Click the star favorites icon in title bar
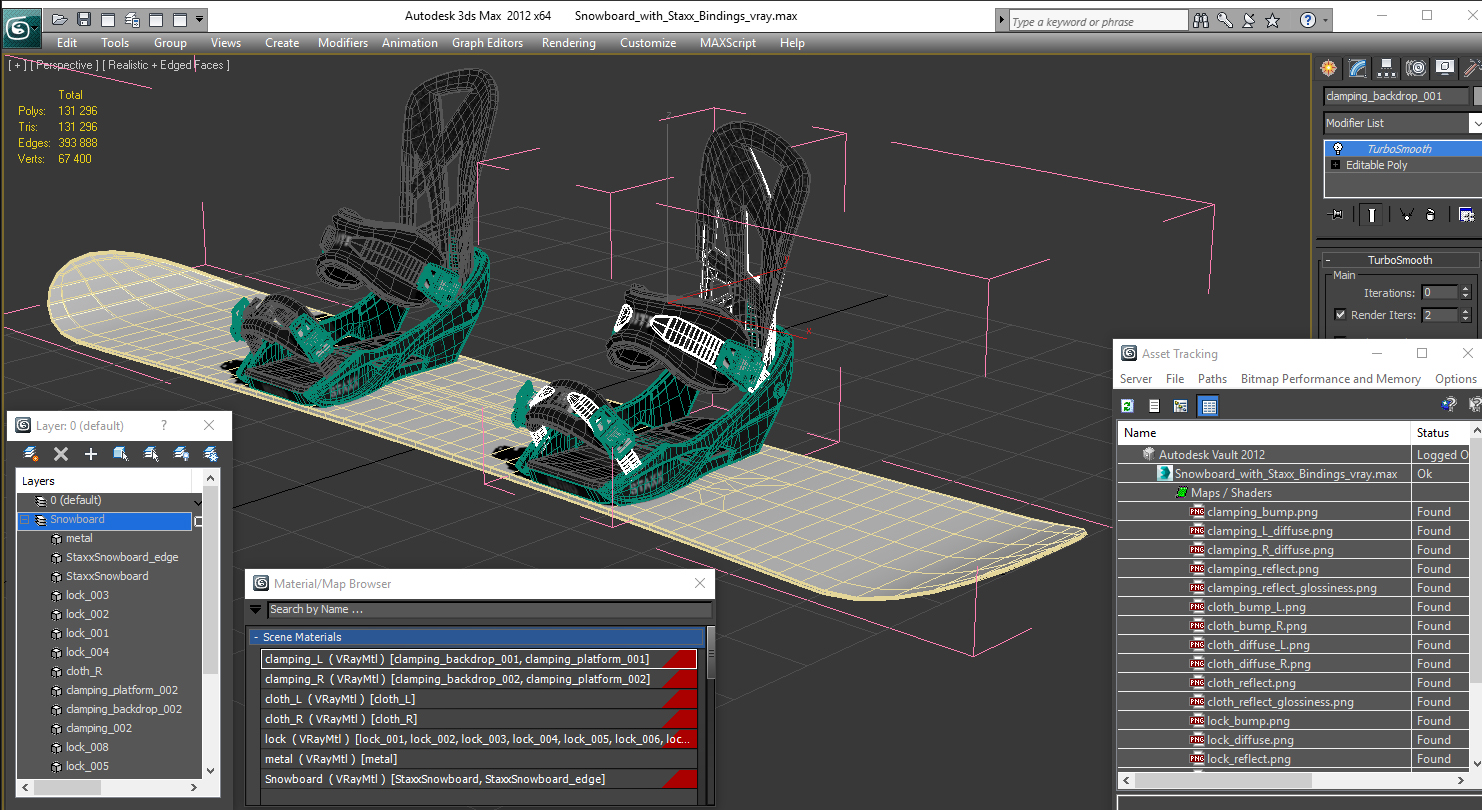Screen dimensions: 1482x810 click(1272, 20)
